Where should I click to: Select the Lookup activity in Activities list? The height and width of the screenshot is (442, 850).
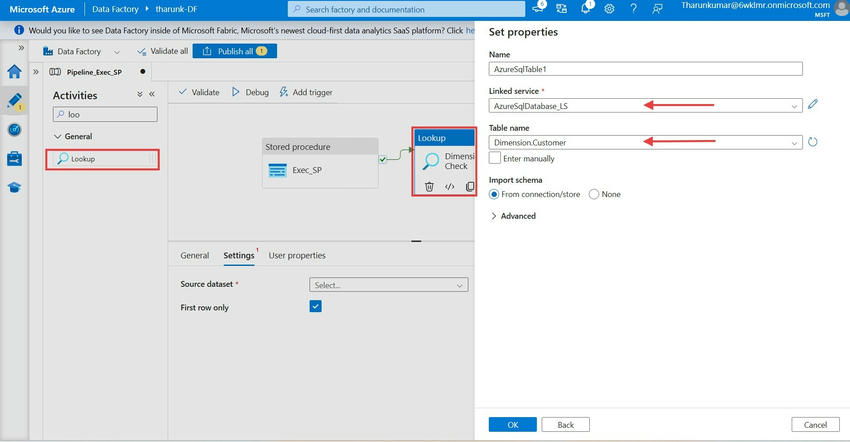102,159
